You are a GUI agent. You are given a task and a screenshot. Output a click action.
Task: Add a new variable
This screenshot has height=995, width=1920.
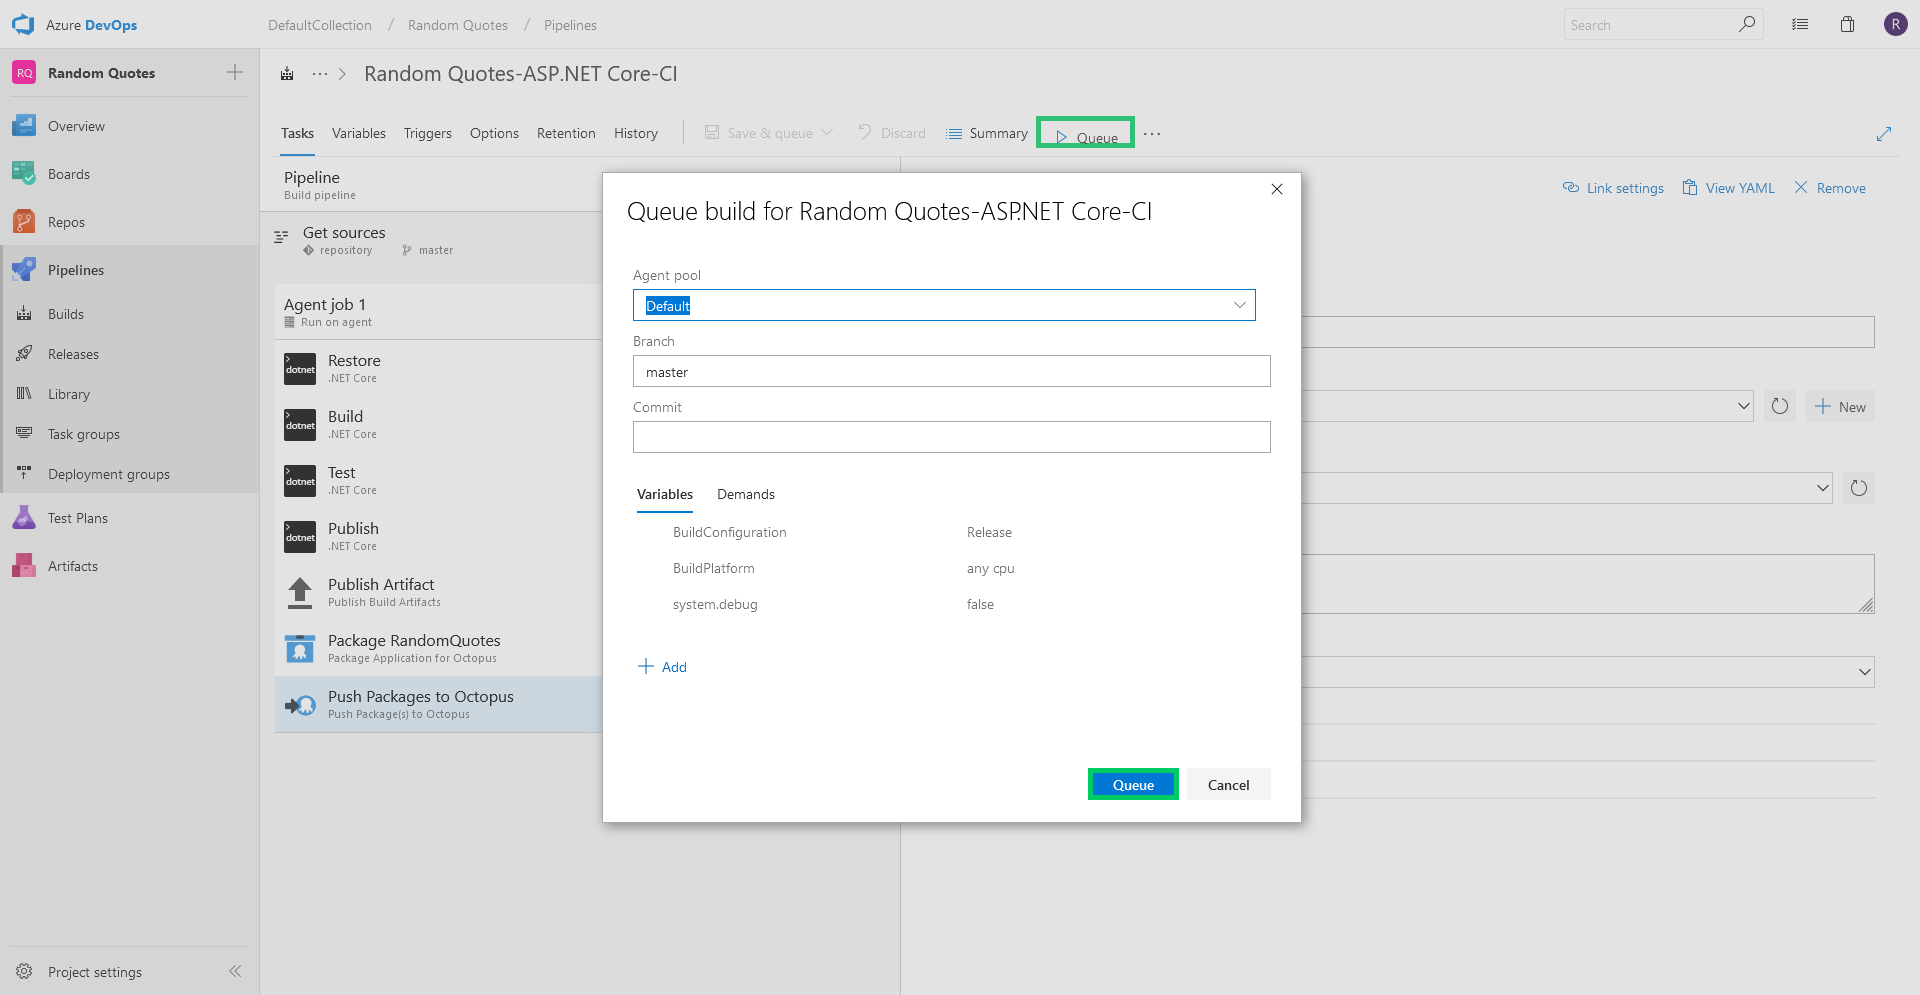click(663, 667)
